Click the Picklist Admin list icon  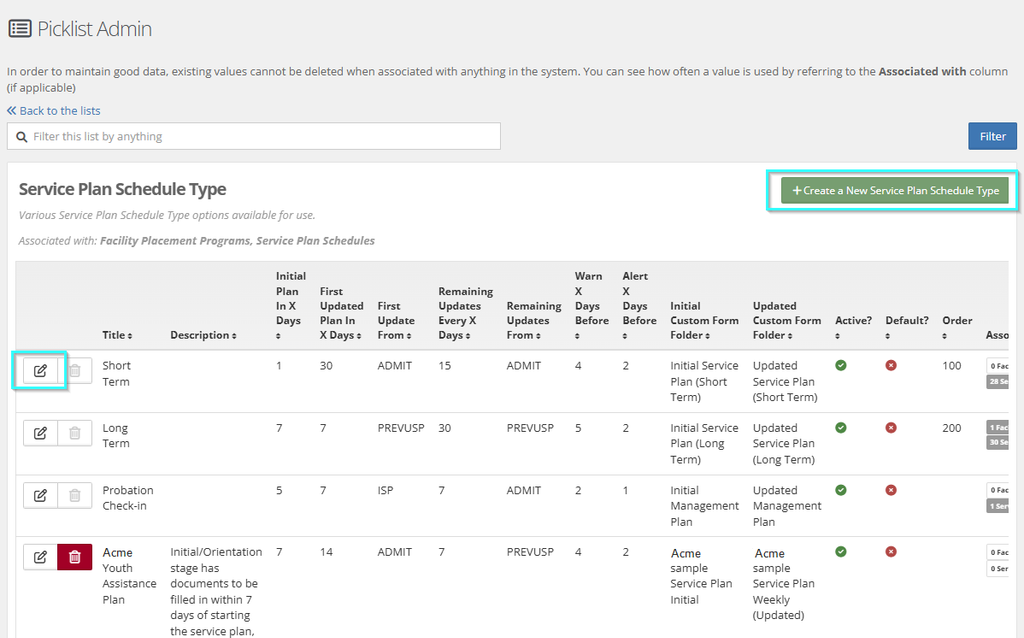(20, 29)
